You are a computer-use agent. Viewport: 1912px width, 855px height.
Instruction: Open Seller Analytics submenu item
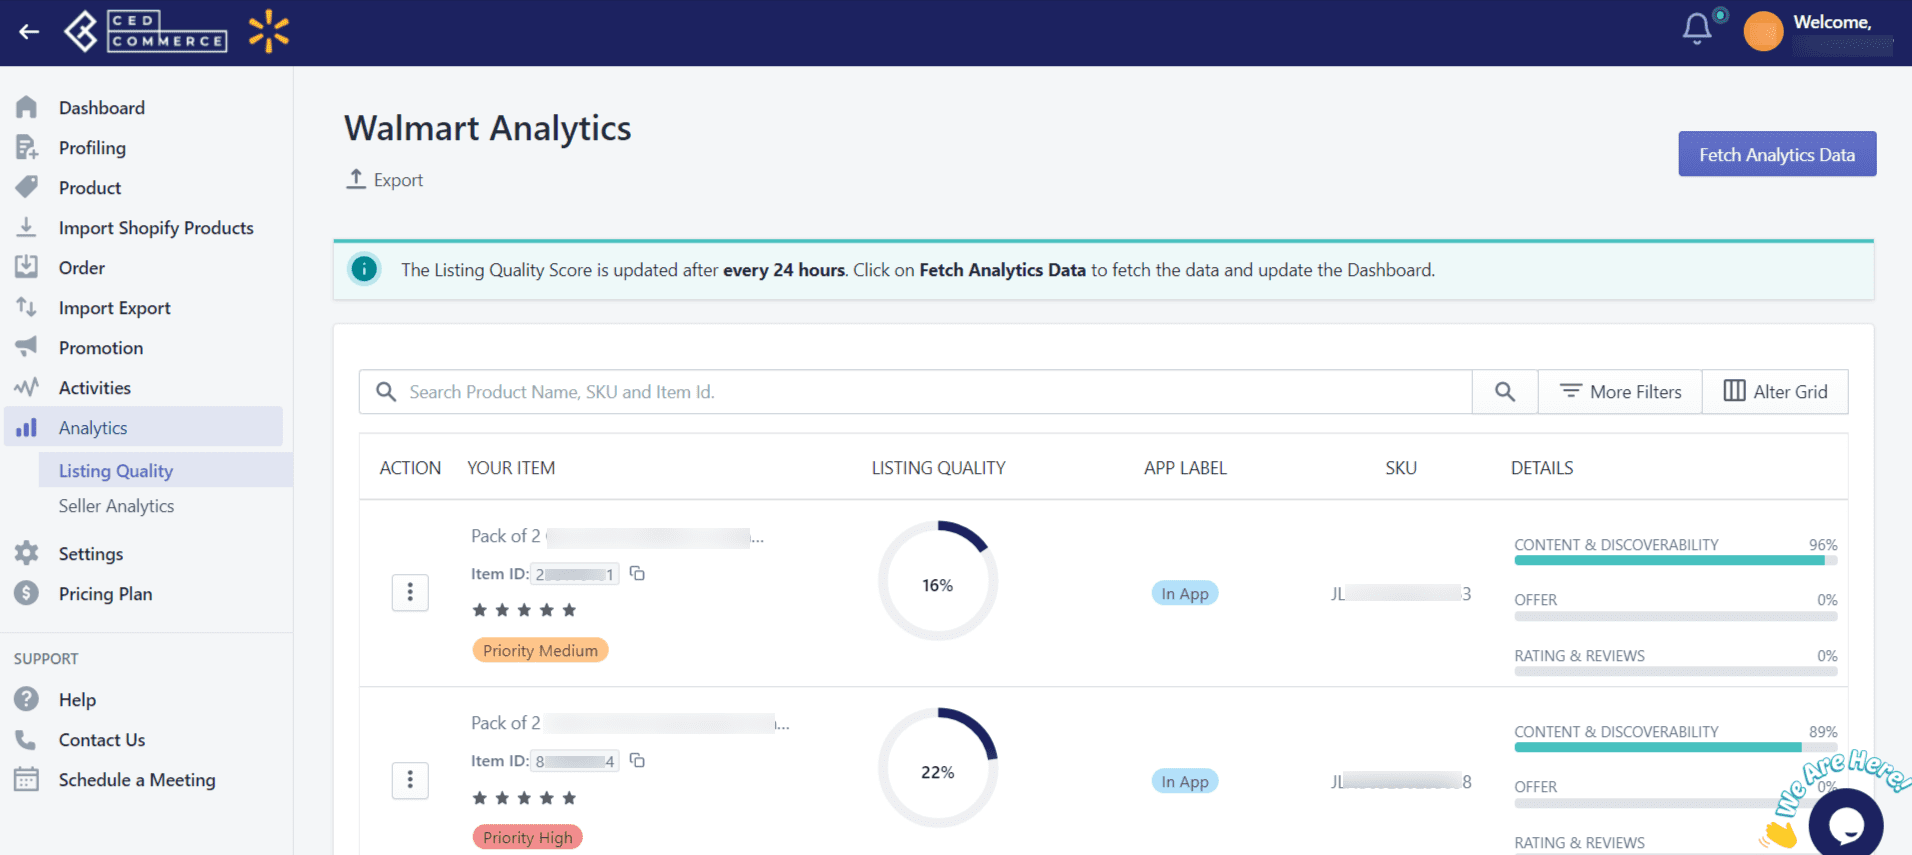coord(116,506)
